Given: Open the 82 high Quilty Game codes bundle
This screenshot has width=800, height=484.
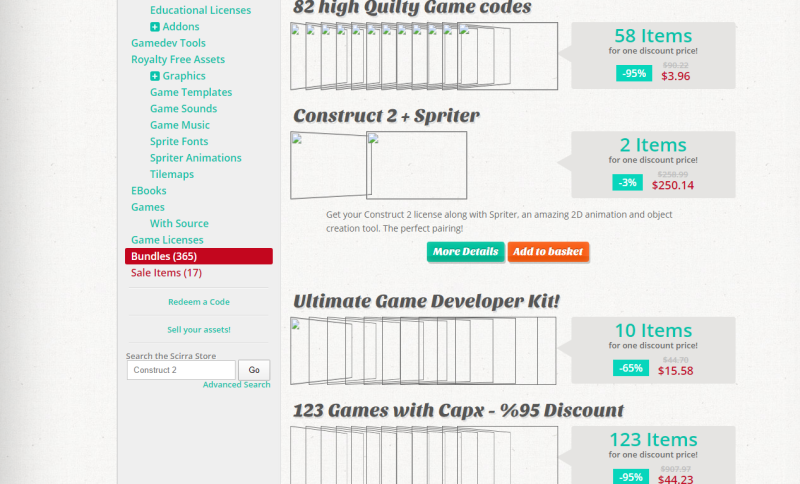Looking at the screenshot, I should pyautogui.click(x=412, y=8).
